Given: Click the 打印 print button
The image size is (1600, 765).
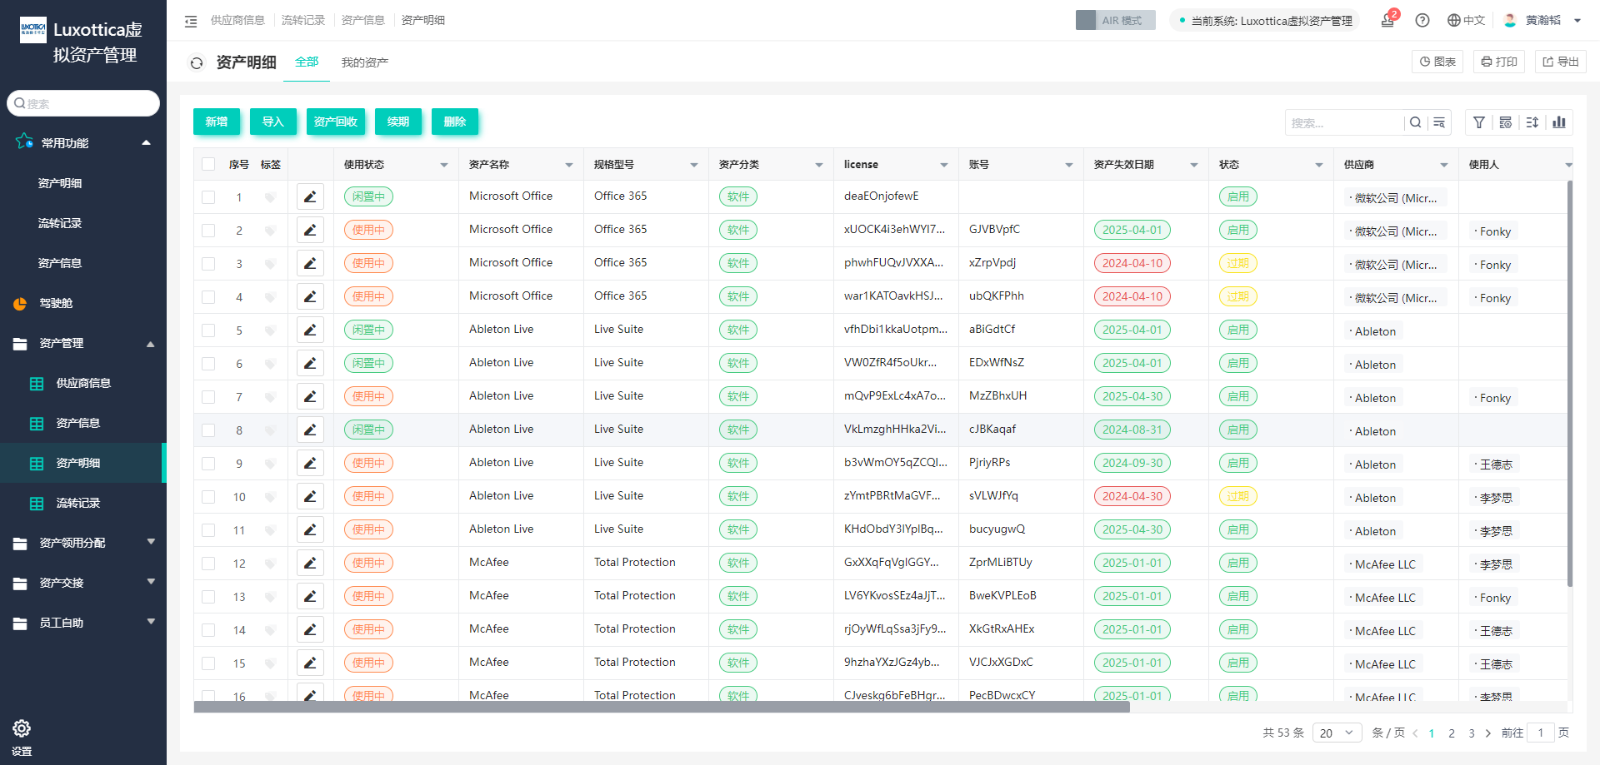Looking at the screenshot, I should point(1499,62).
